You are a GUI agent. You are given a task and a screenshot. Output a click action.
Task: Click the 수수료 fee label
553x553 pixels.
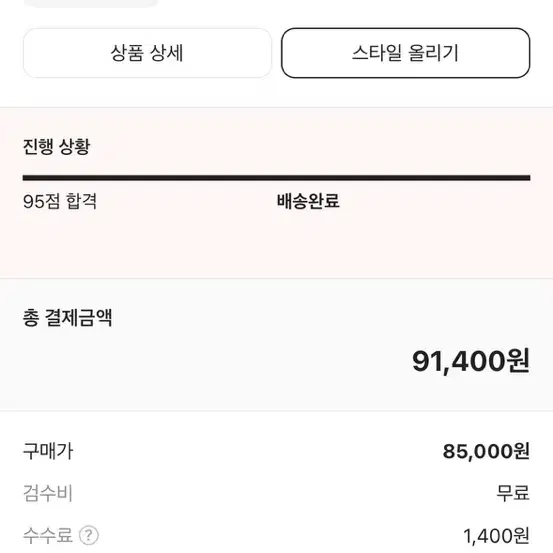pos(48,535)
